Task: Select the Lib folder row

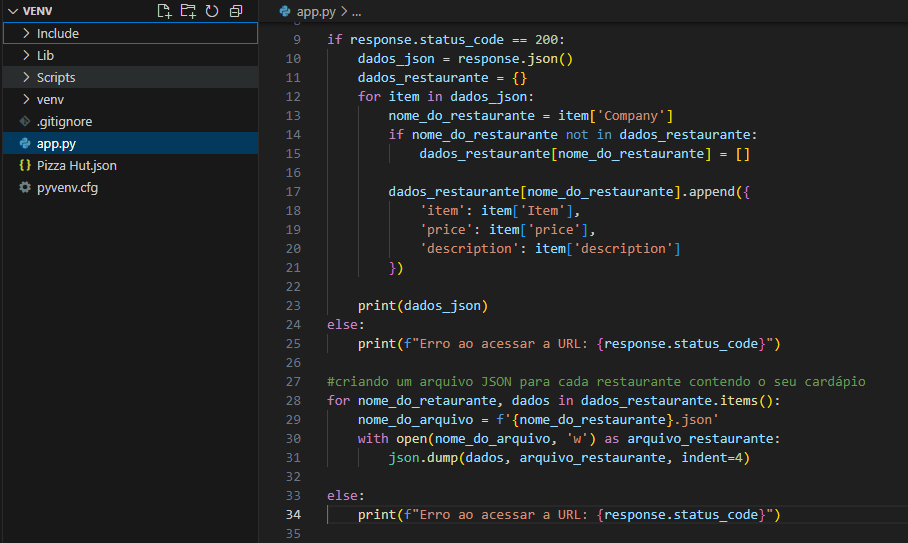Action: 130,55
